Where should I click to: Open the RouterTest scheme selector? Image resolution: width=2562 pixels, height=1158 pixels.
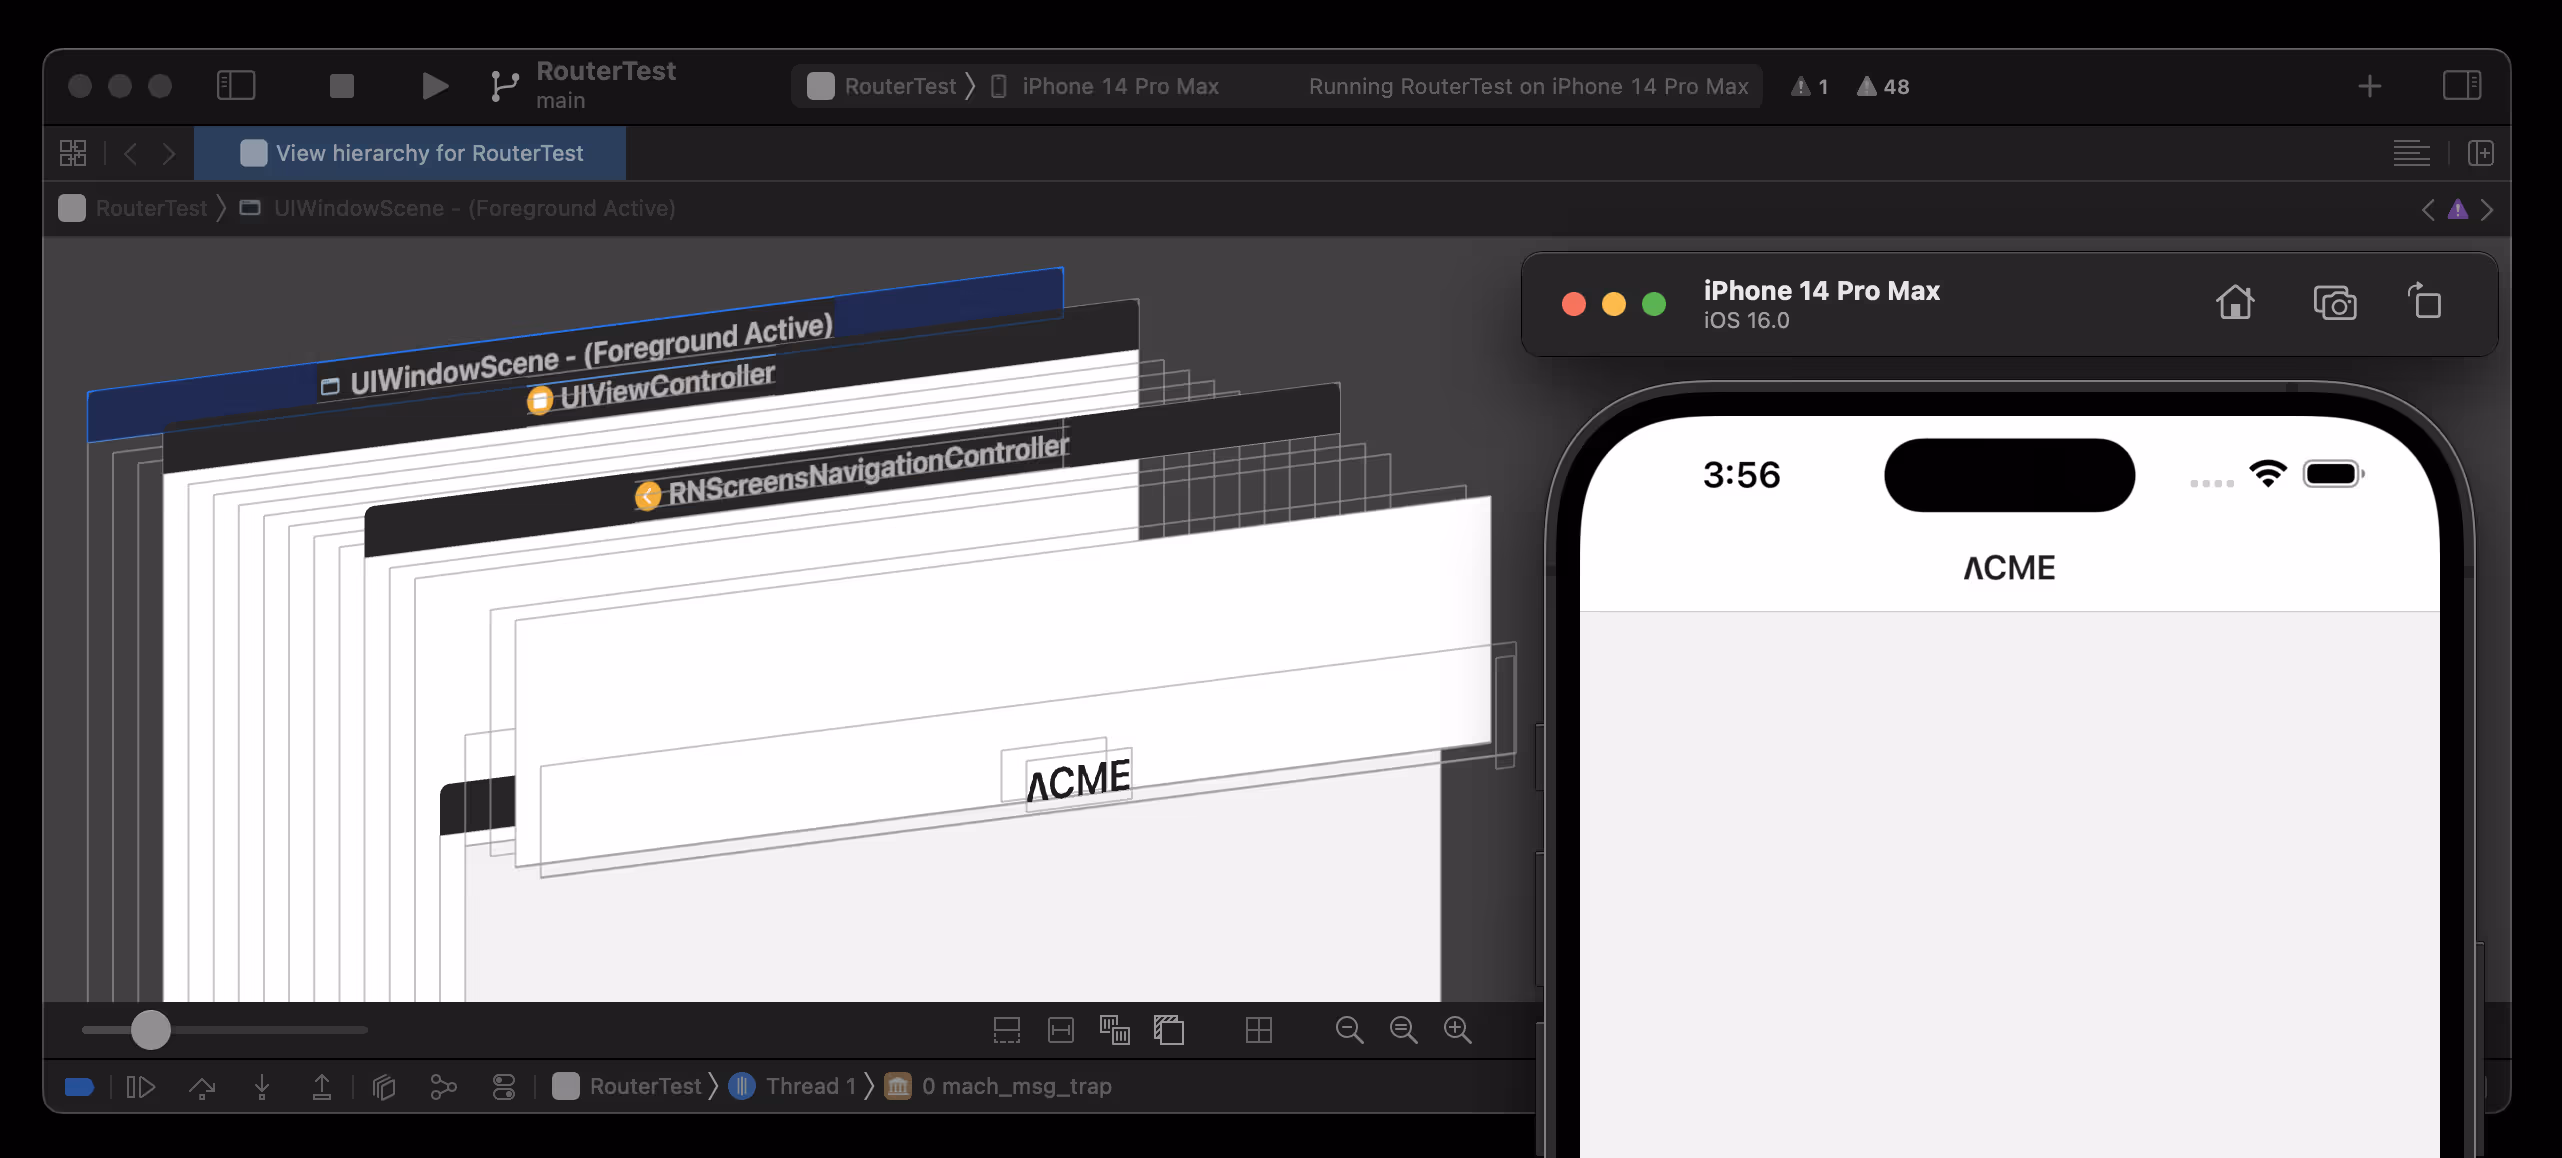(881, 86)
